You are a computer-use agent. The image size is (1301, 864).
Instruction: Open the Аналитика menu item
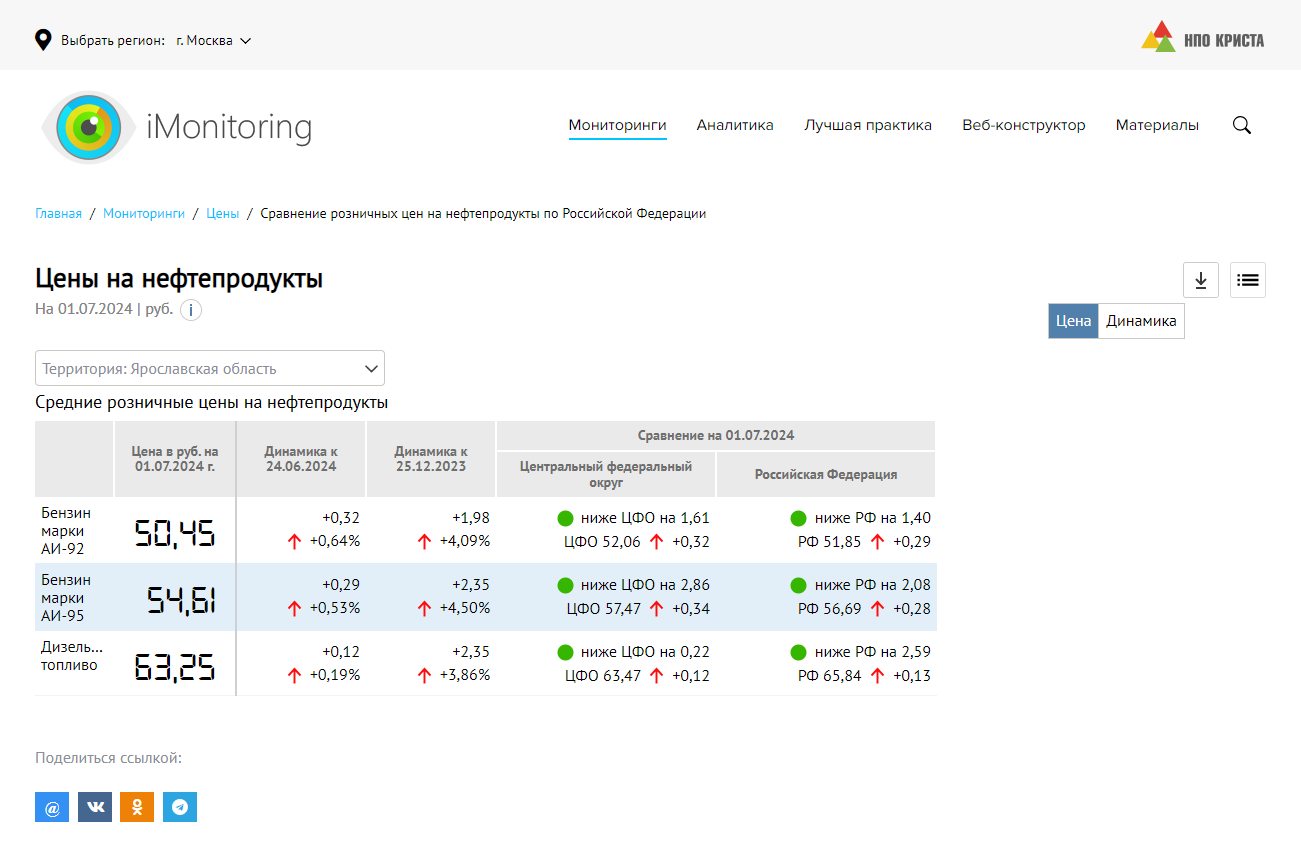tap(735, 126)
